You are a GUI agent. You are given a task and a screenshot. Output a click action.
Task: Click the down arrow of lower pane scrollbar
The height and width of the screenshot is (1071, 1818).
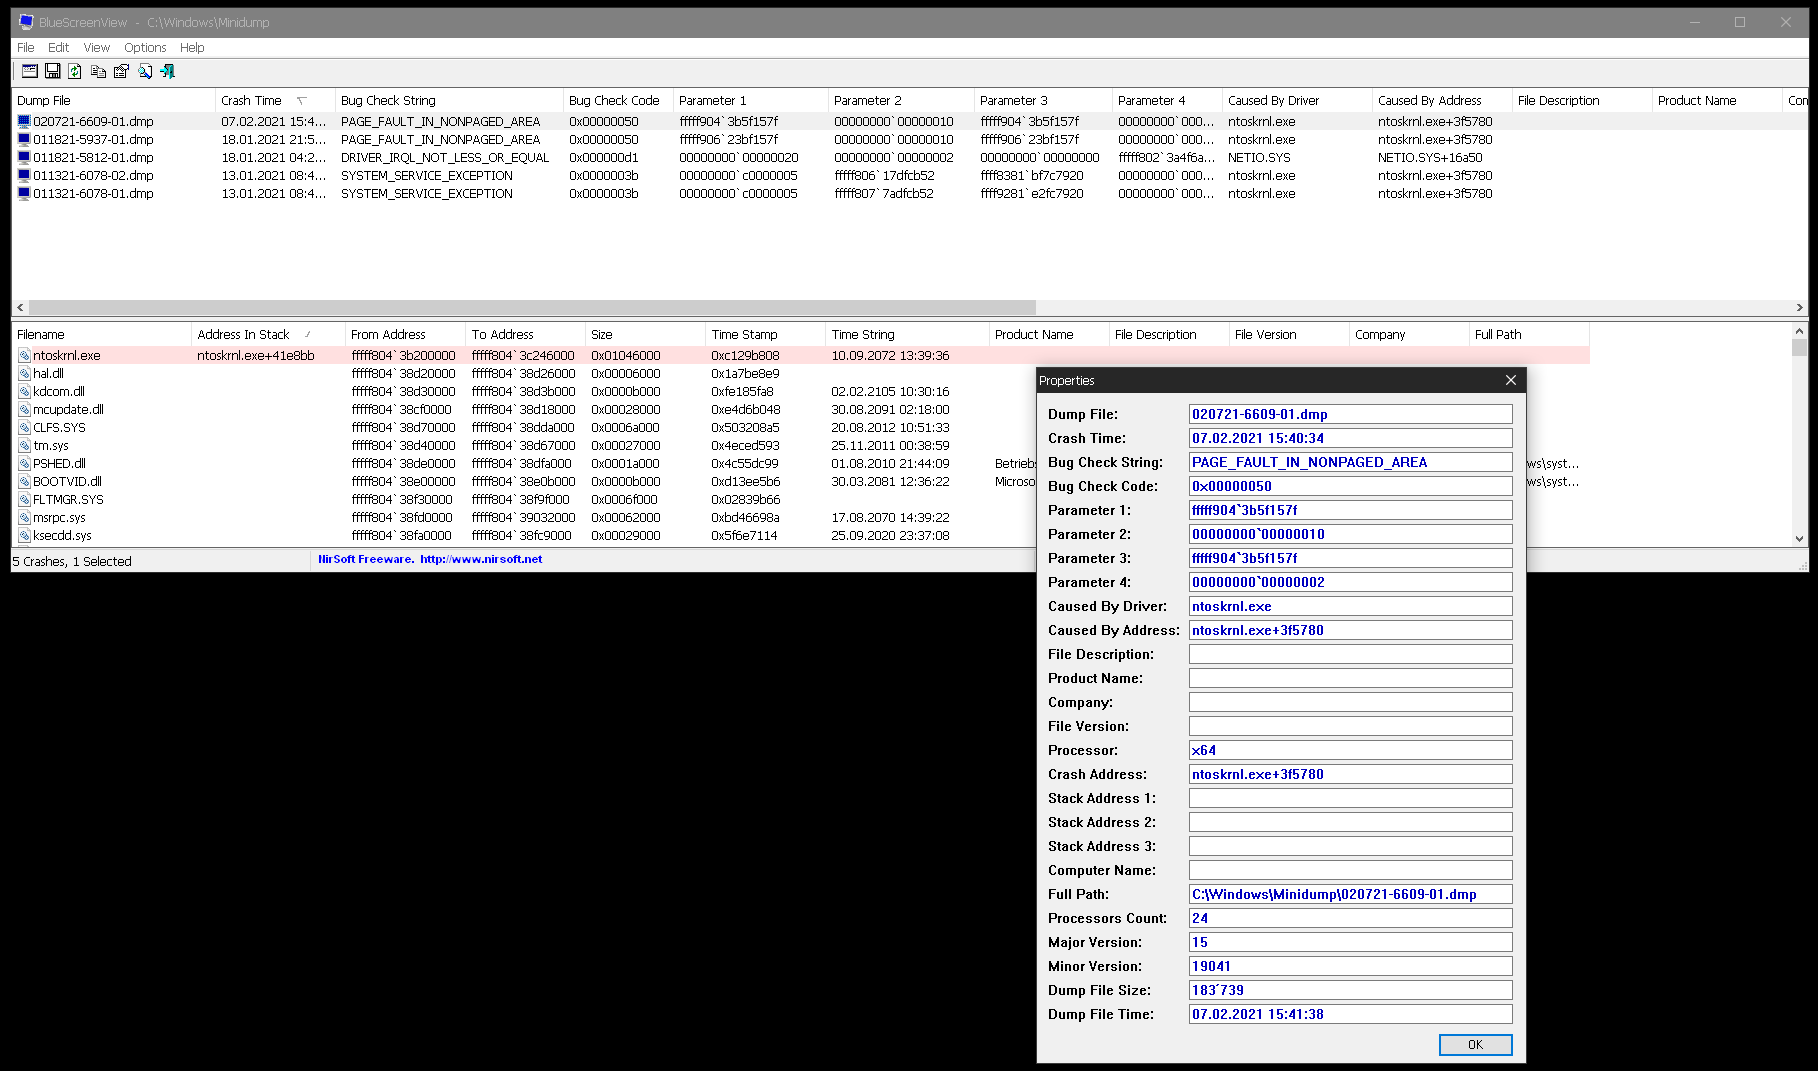pyautogui.click(x=1799, y=538)
